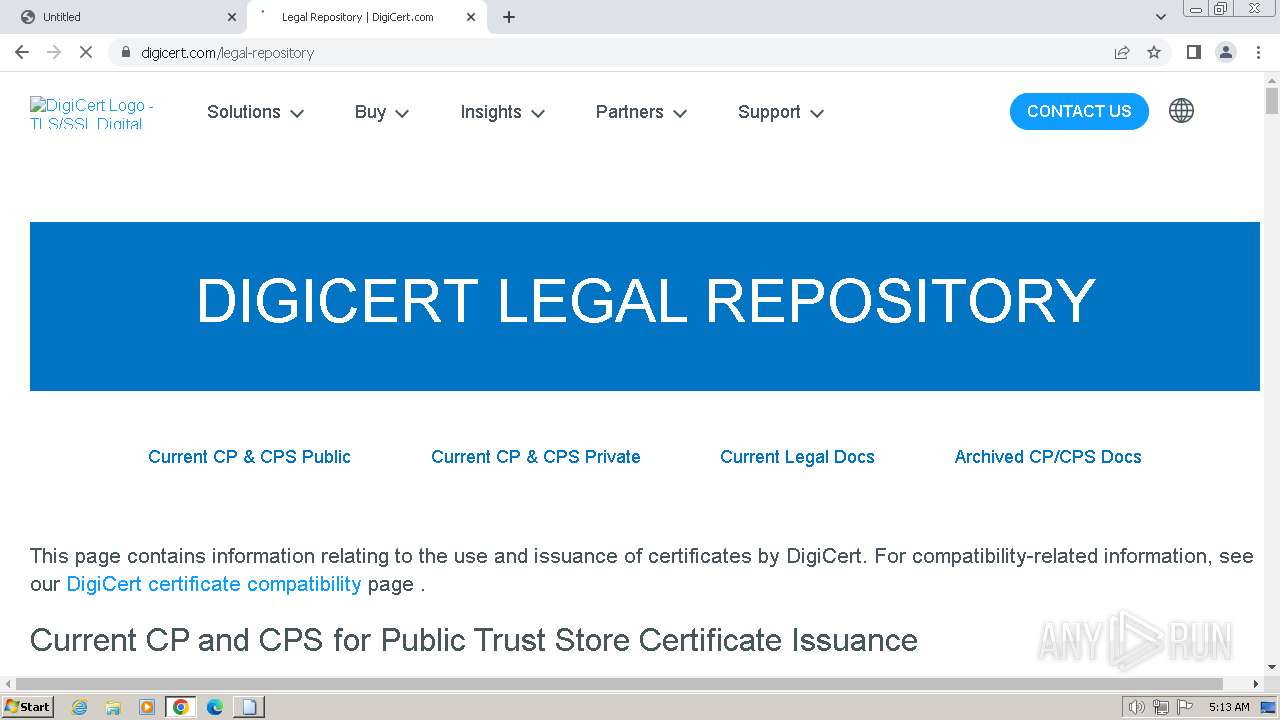This screenshot has height=720, width=1280.
Task: Click the browser forward arrow
Action: point(54,52)
